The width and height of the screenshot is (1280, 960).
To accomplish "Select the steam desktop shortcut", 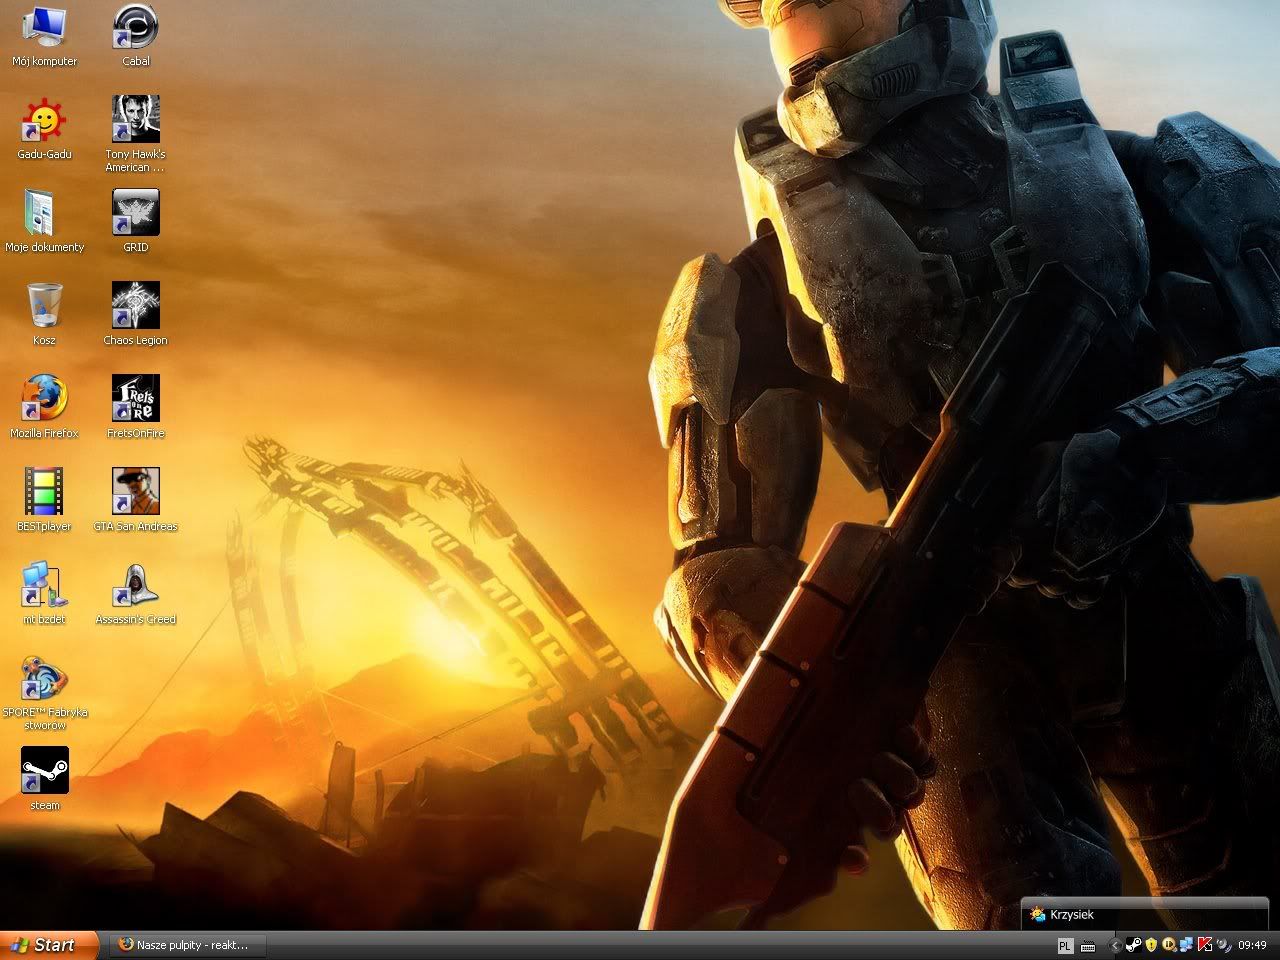I will point(44,779).
